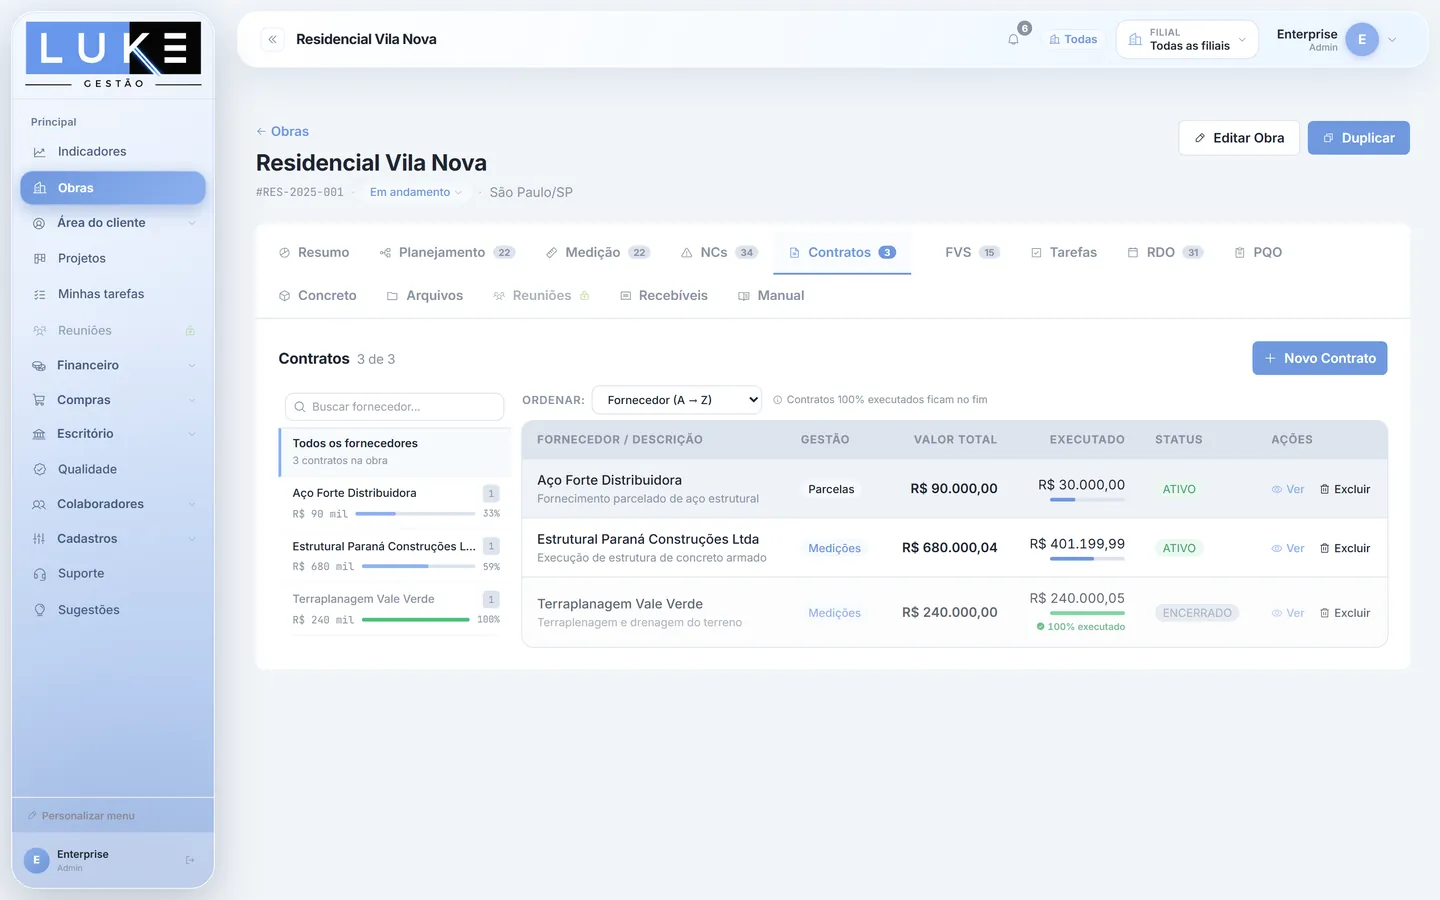Click the trash icon for Terraplanagem Vale Verde
This screenshot has width=1440, height=900.
tap(1324, 613)
